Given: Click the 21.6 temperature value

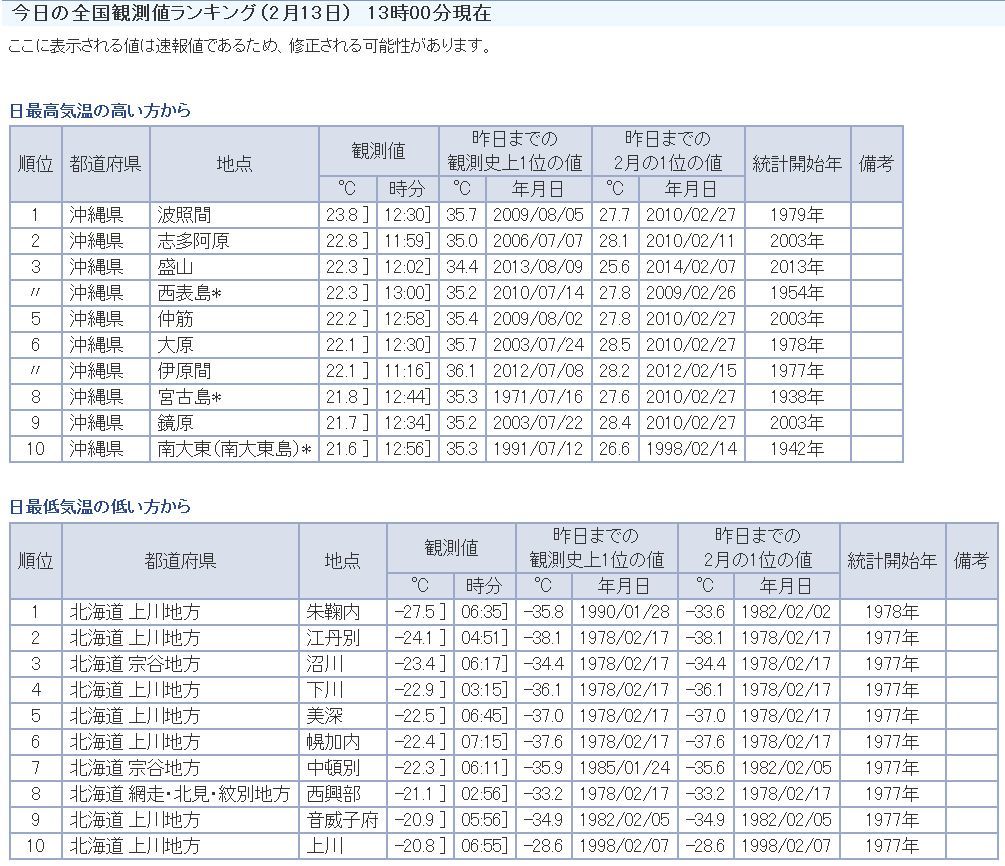Looking at the screenshot, I should [342, 449].
